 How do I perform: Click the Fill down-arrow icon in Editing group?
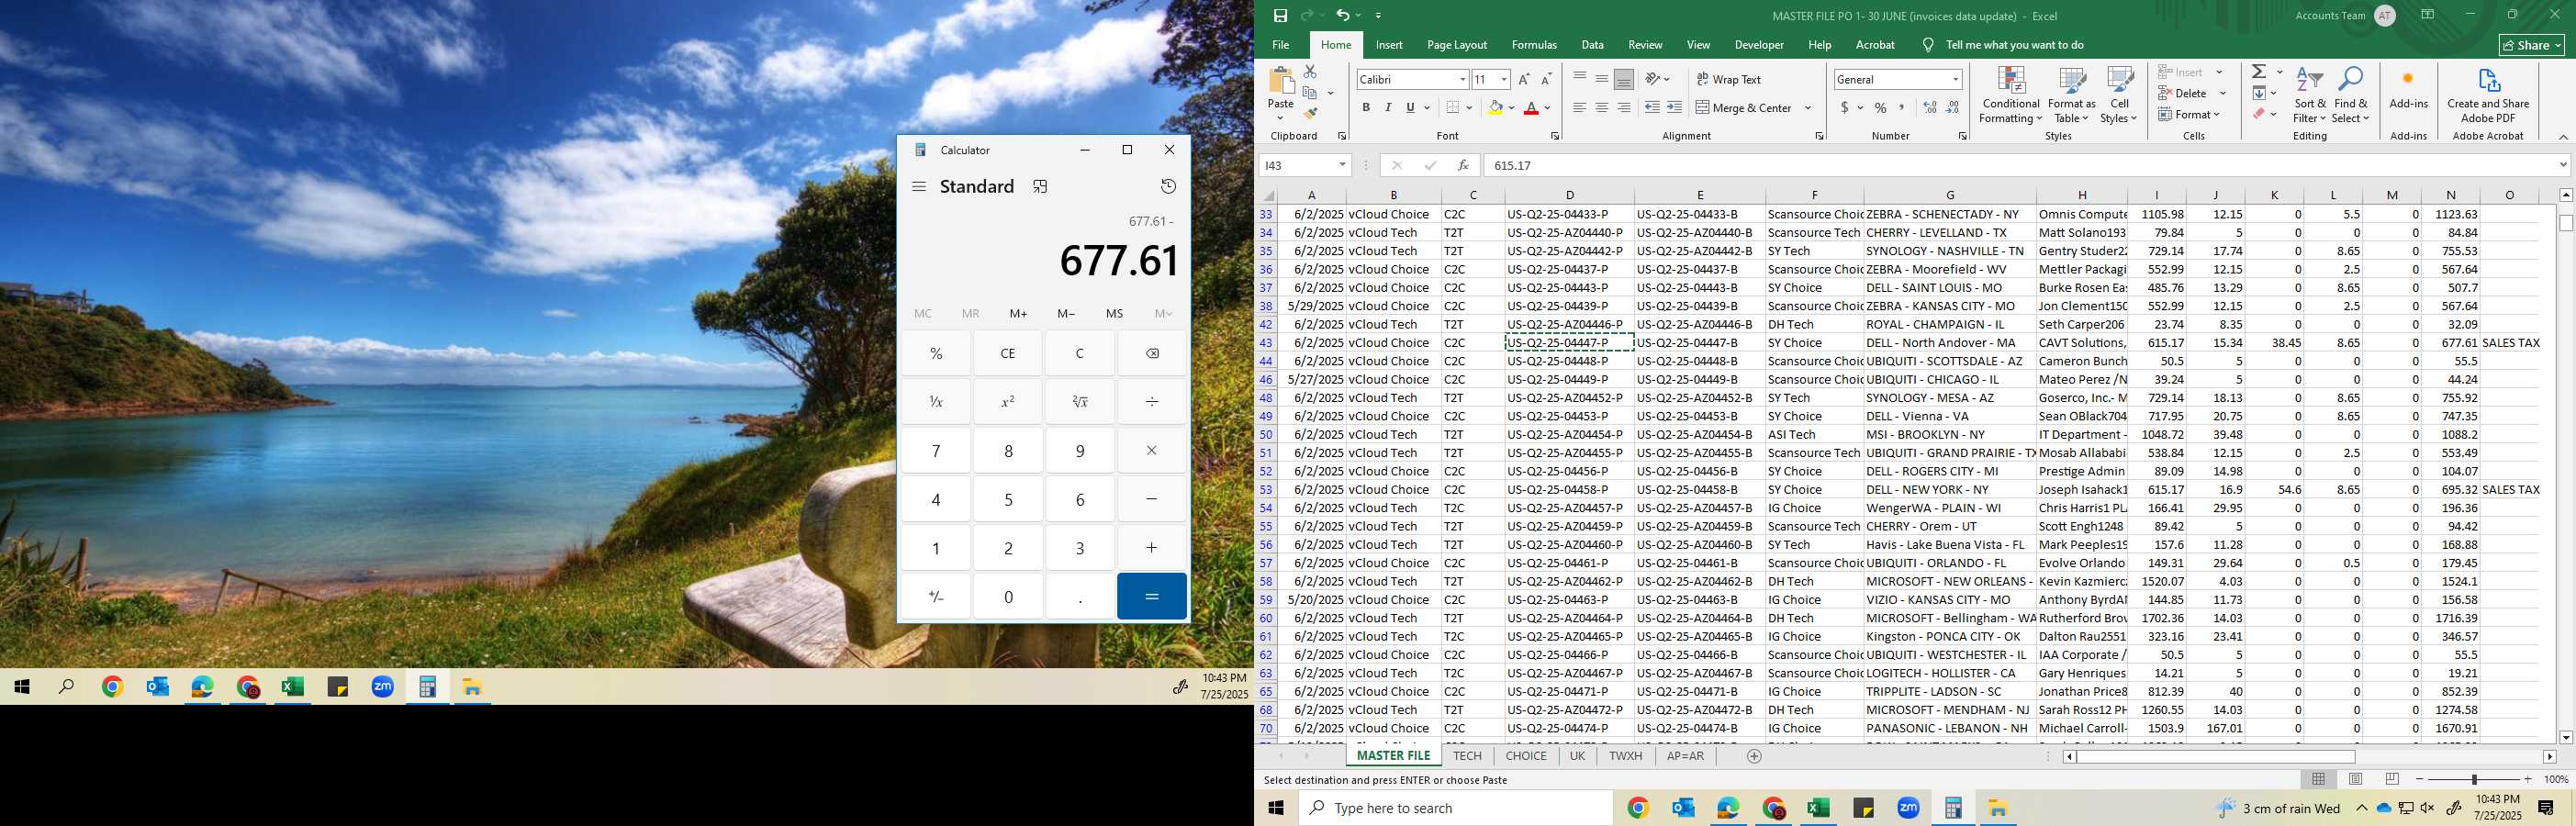point(2259,93)
